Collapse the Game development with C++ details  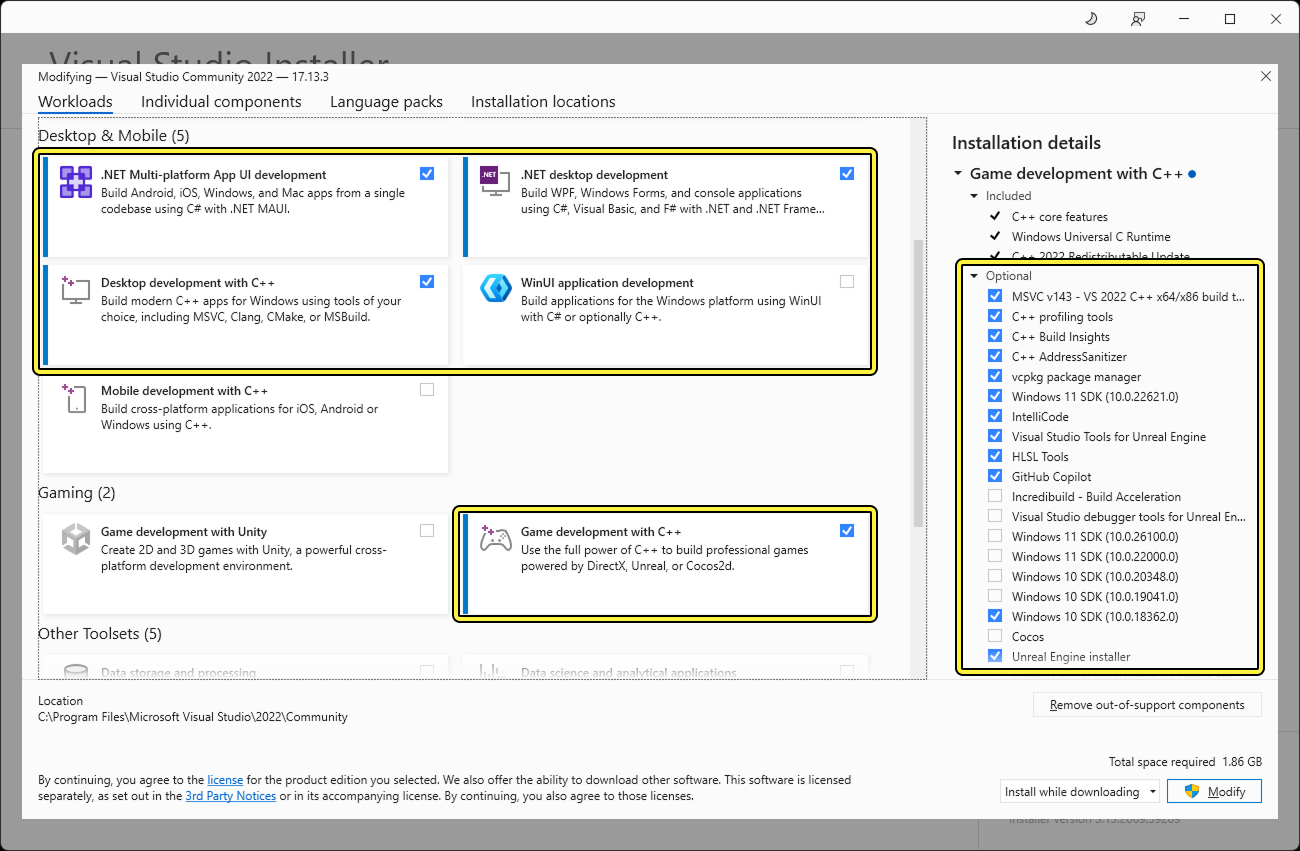(957, 173)
